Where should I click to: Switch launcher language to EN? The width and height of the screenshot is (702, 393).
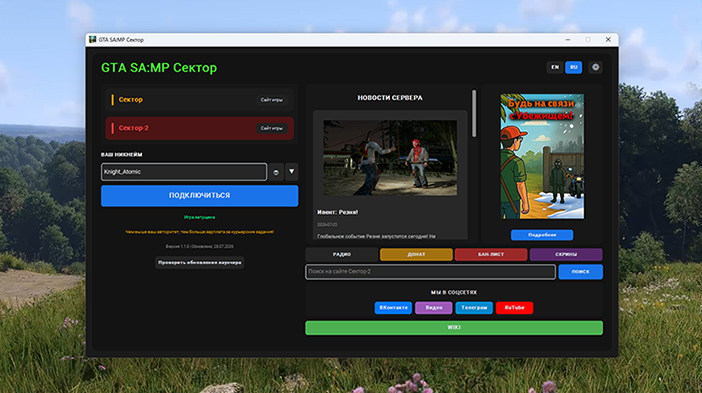555,67
